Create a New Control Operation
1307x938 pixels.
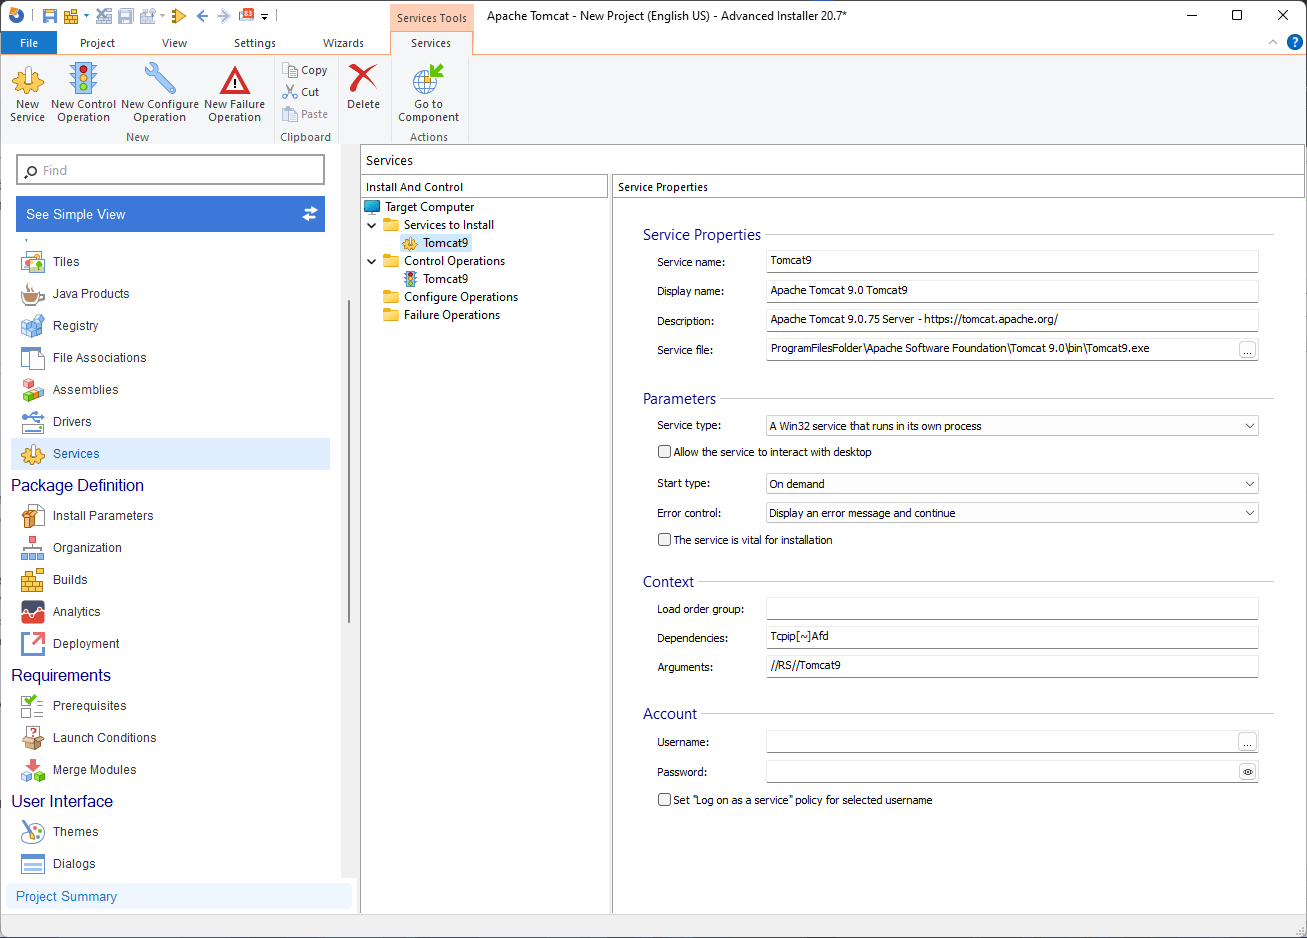click(x=84, y=94)
